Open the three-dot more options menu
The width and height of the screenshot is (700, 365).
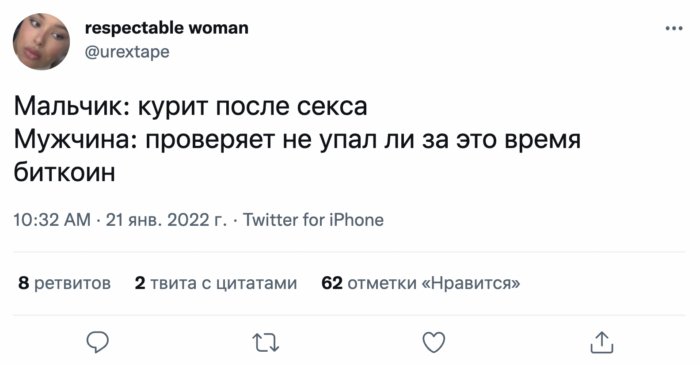click(x=674, y=28)
